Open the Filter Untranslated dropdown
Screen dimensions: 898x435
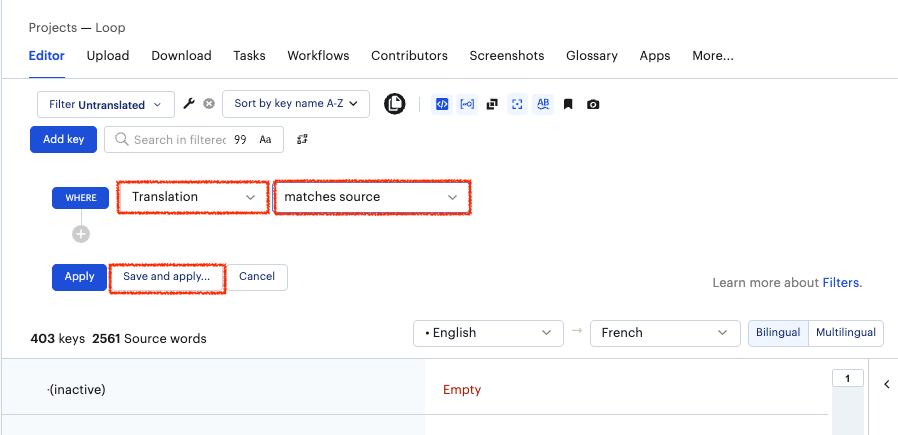click(105, 104)
